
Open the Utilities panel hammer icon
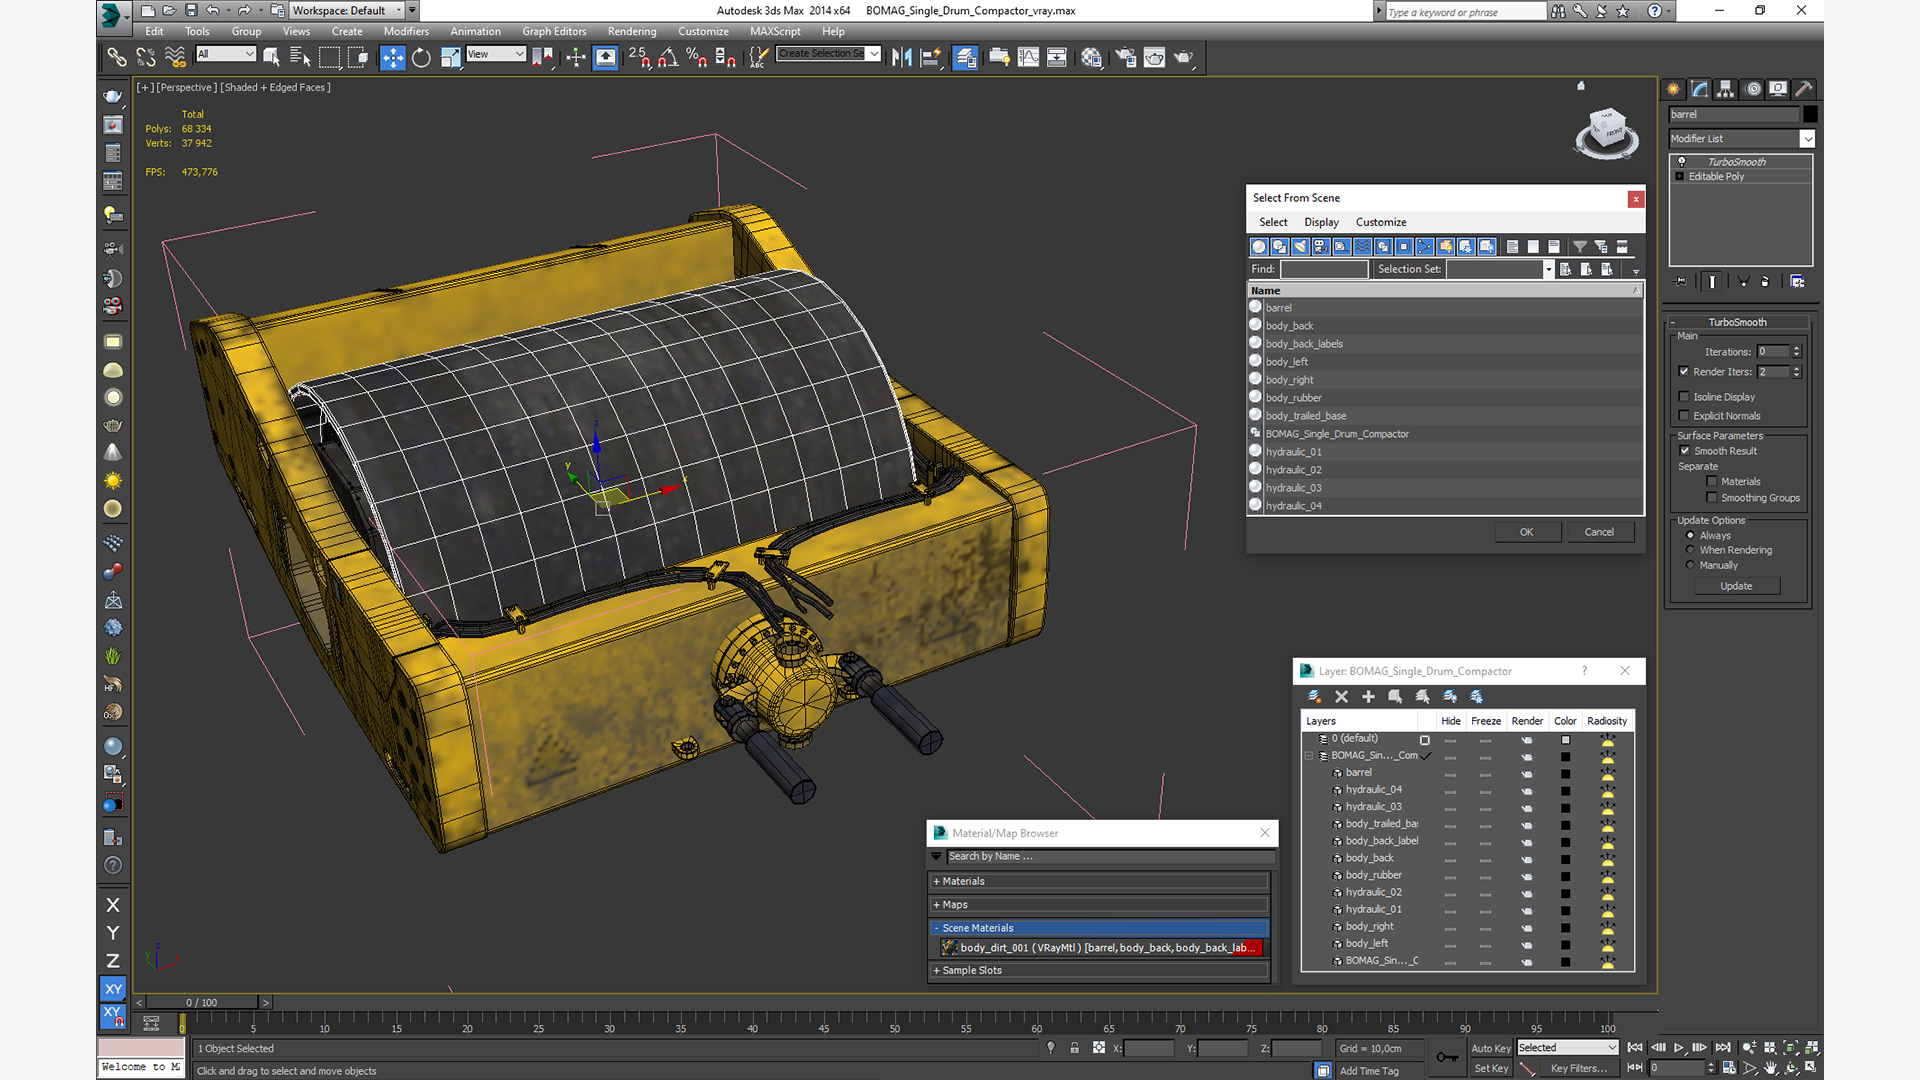point(1803,89)
